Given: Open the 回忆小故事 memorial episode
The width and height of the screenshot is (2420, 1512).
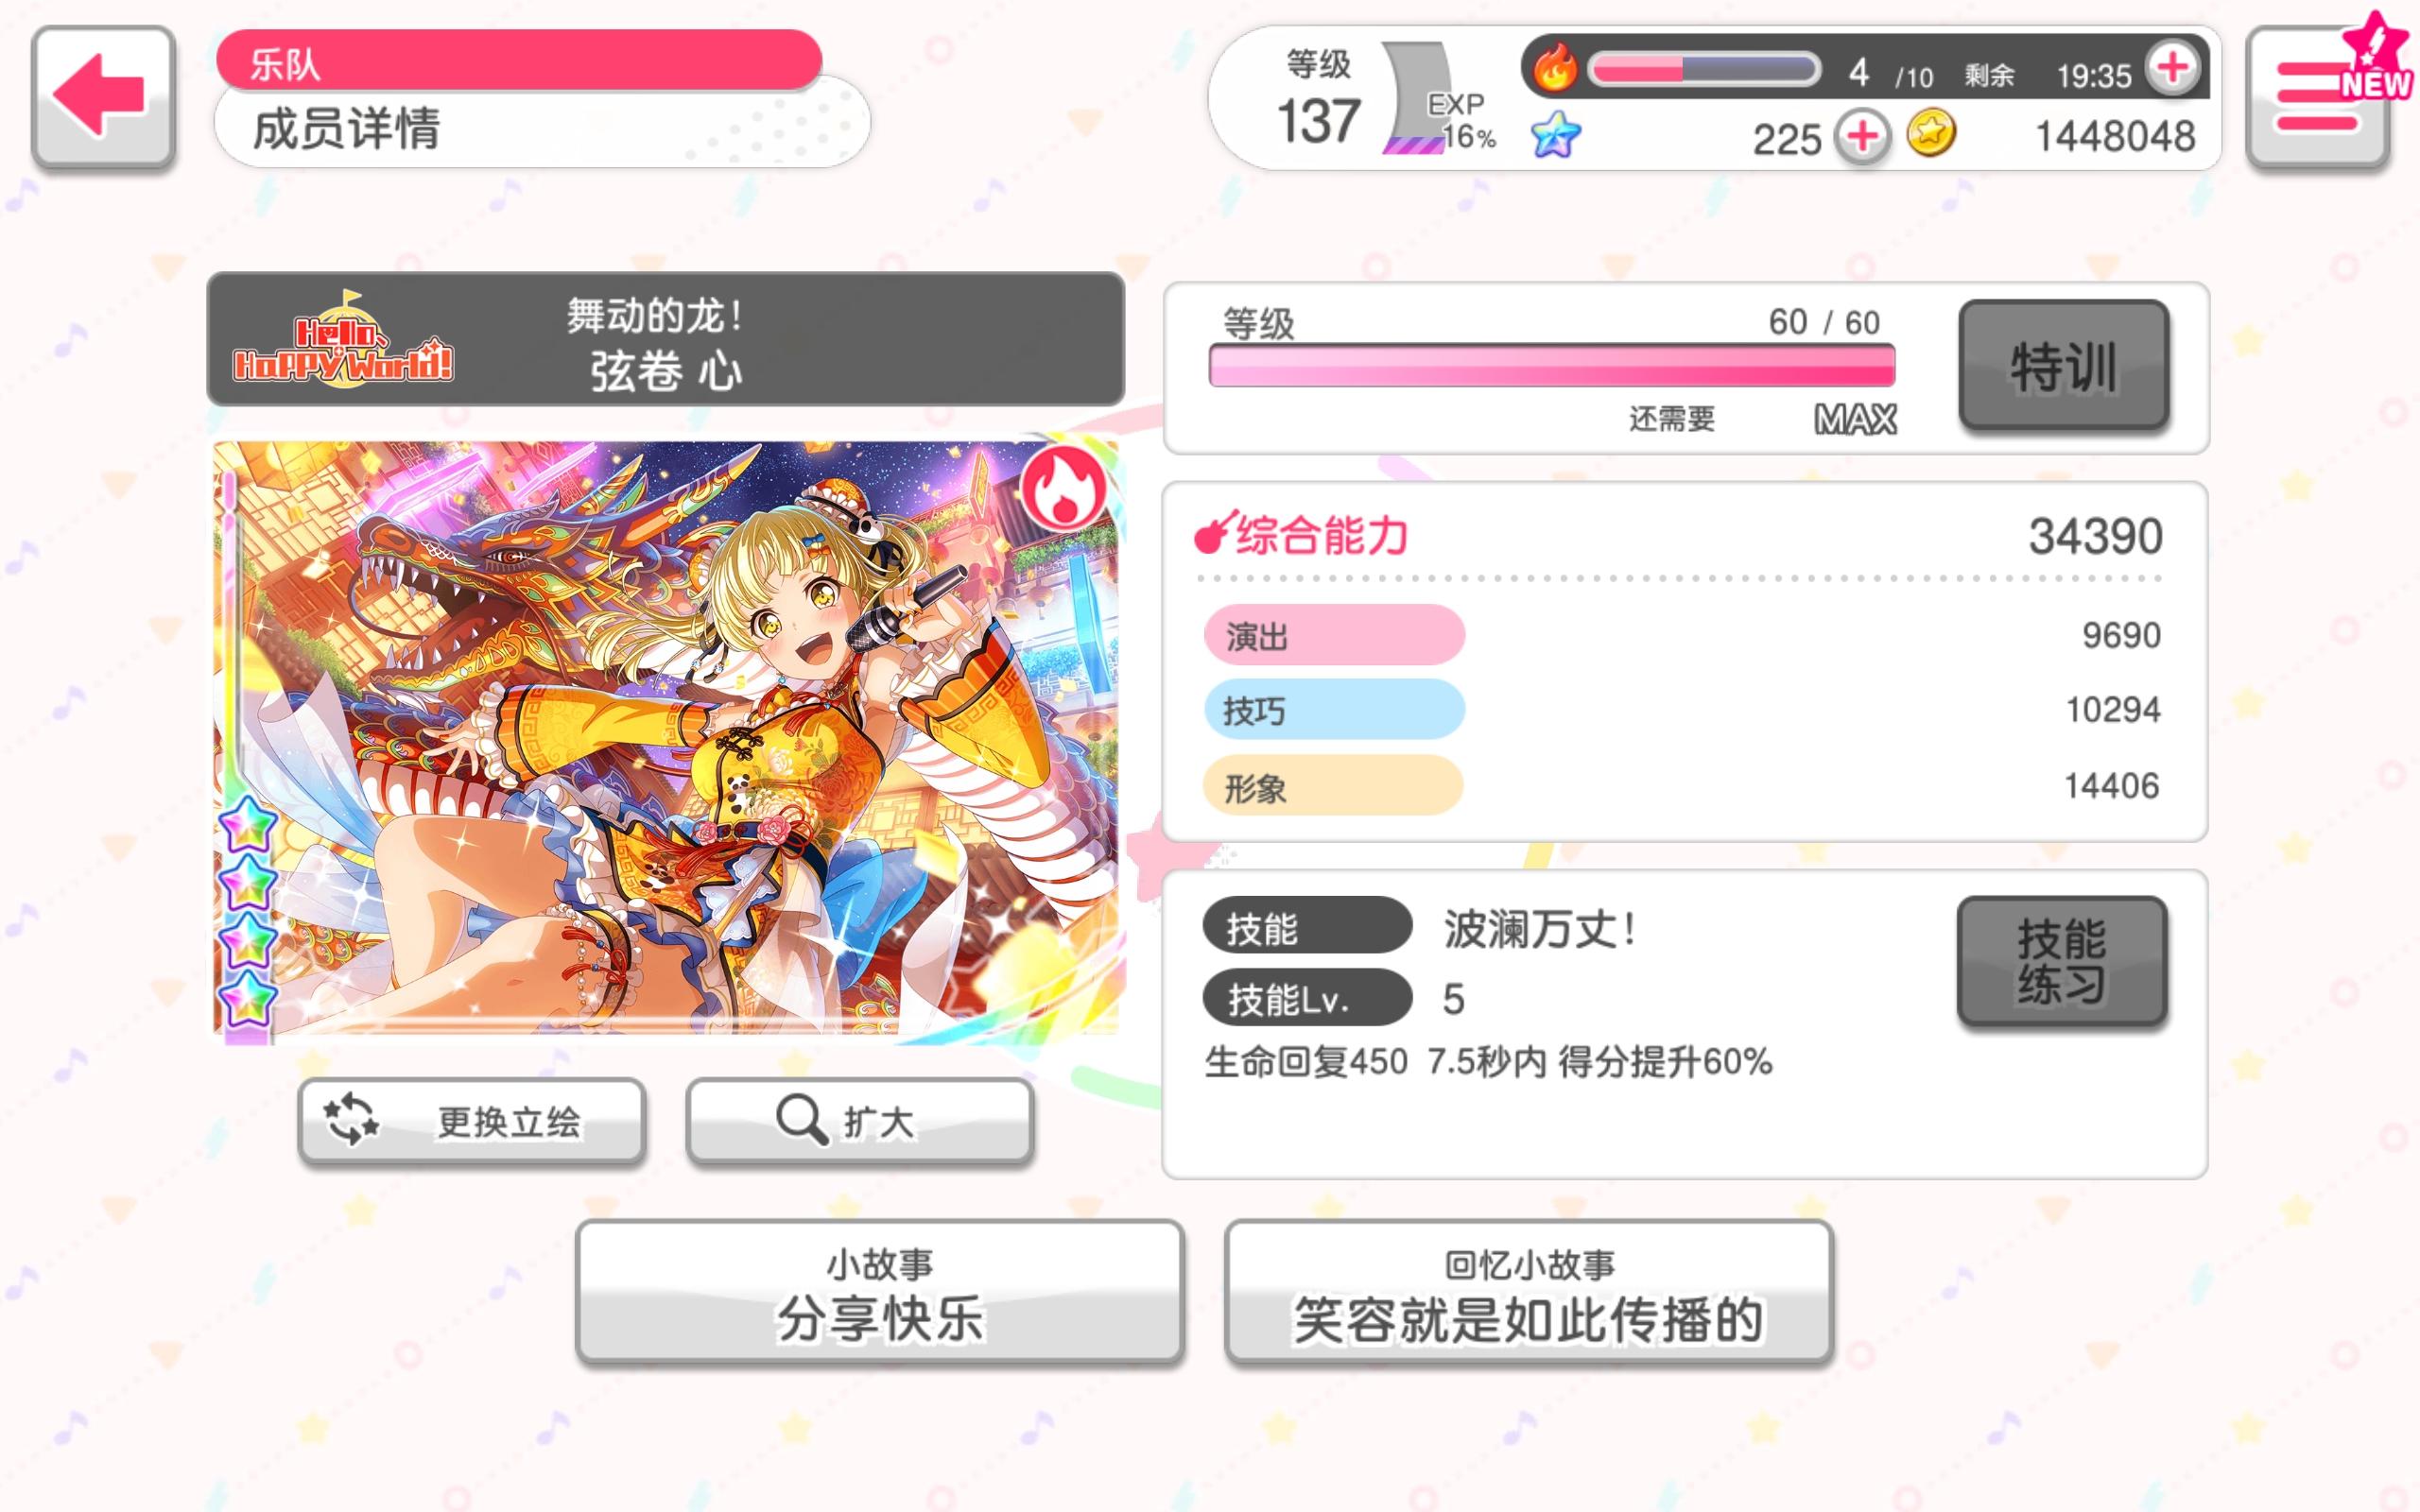Looking at the screenshot, I should point(1529,1291).
